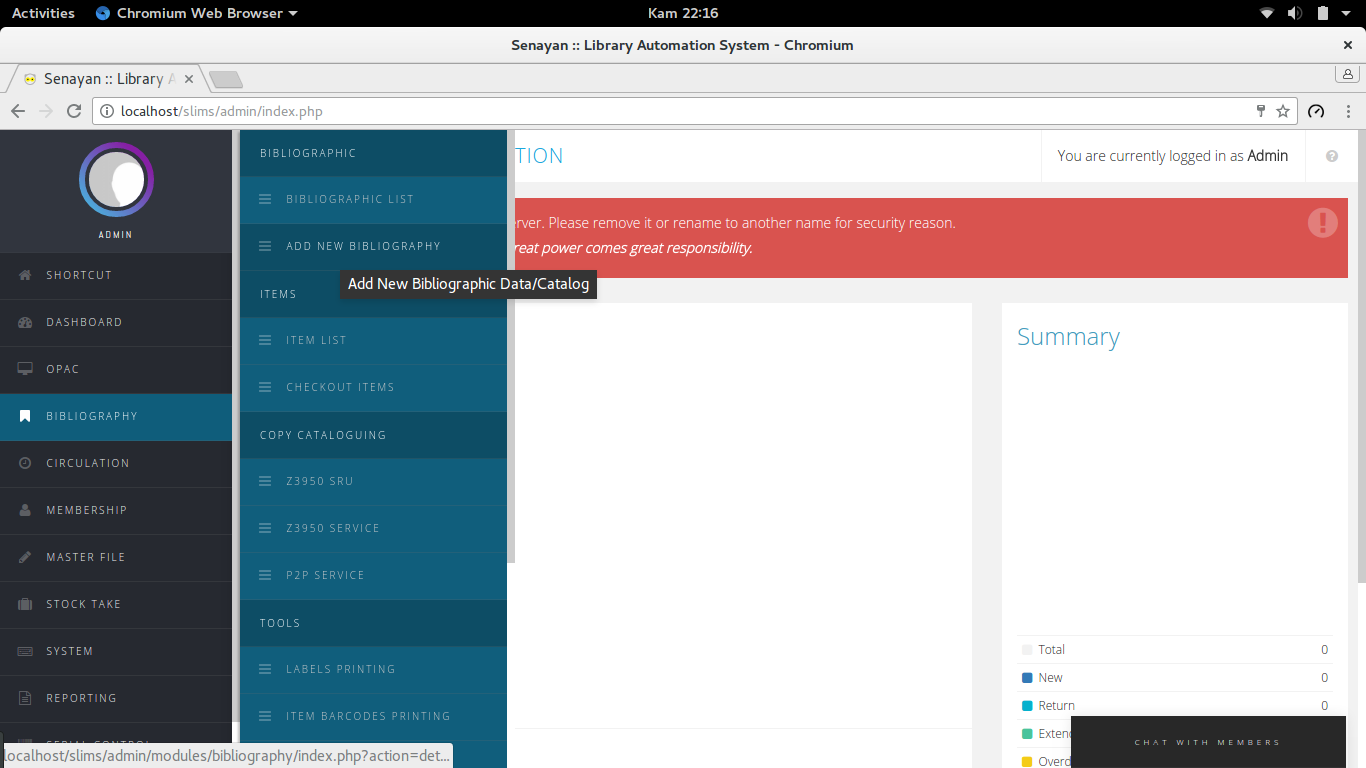The width and height of the screenshot is (1366, 768).
Task: Click the Circulation clock icon
Action: [25, 463]
